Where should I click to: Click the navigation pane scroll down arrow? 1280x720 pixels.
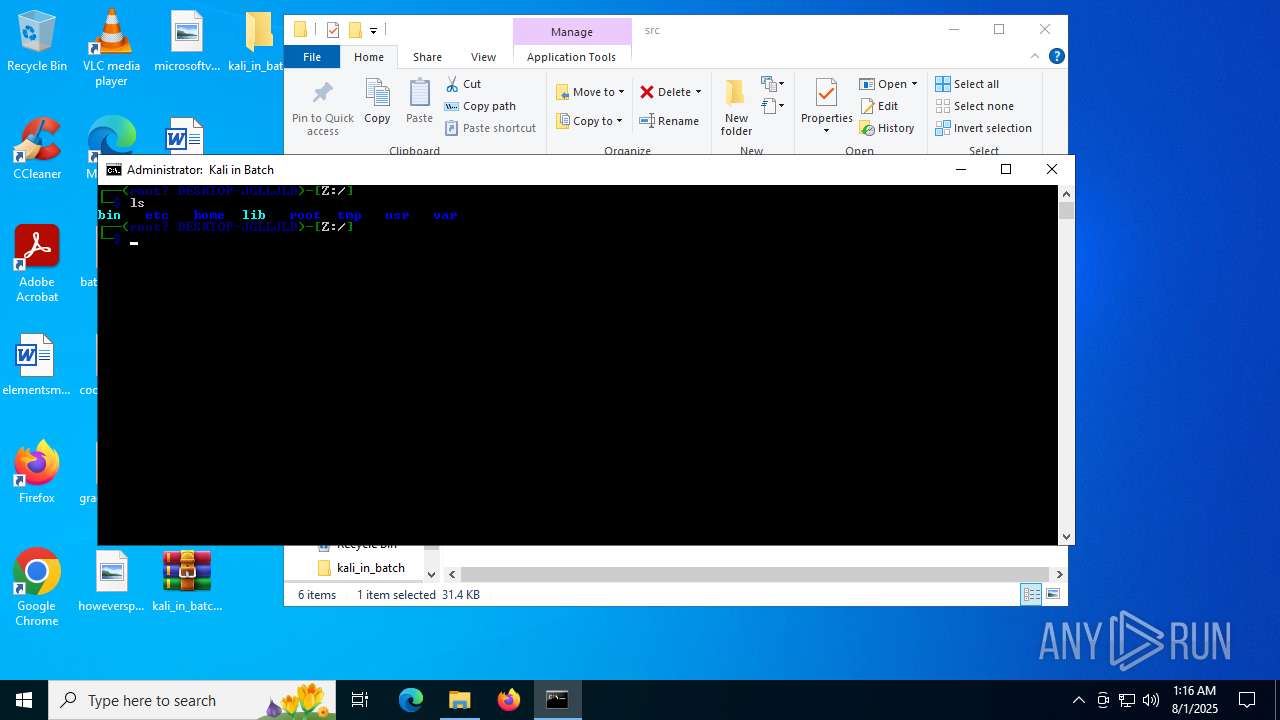pyautogui.click(x=431, y=574)
